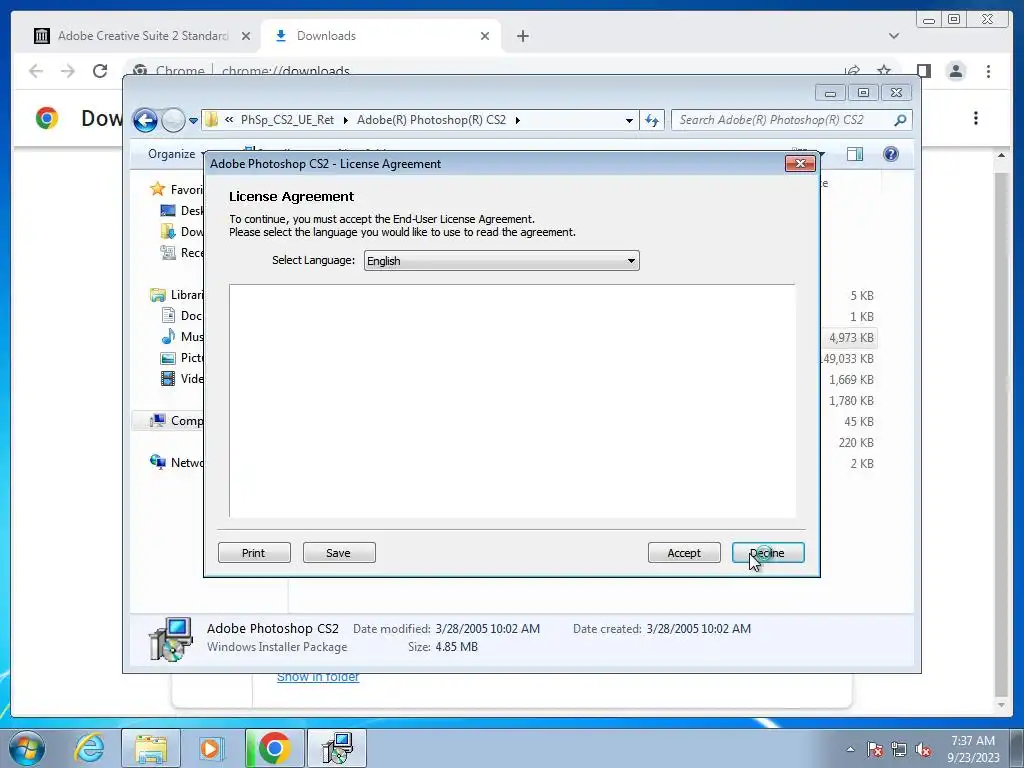
Task: Close the Downloads tab
Action: point(485,36)
